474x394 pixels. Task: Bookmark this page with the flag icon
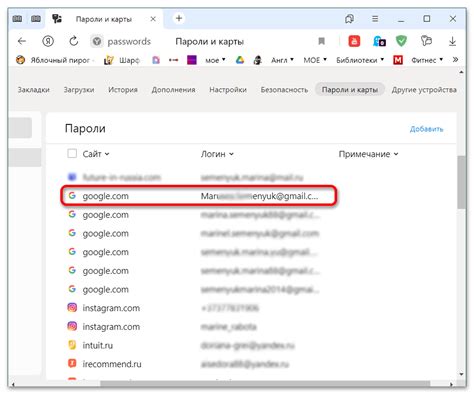(321, 41)
